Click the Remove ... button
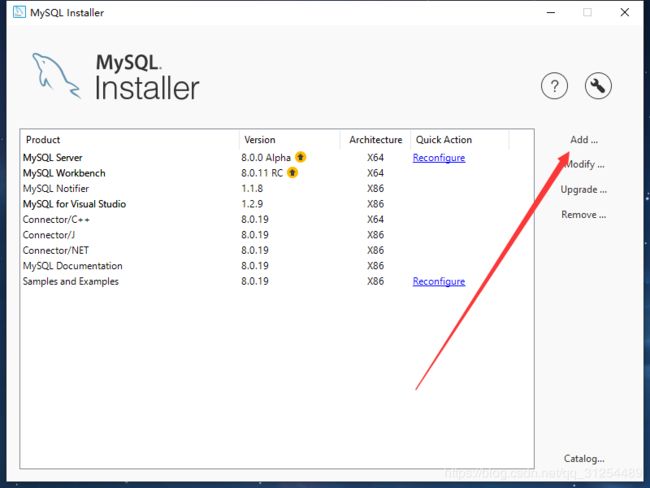The width and height of the screenshot is (650, 488). [584, 214]
